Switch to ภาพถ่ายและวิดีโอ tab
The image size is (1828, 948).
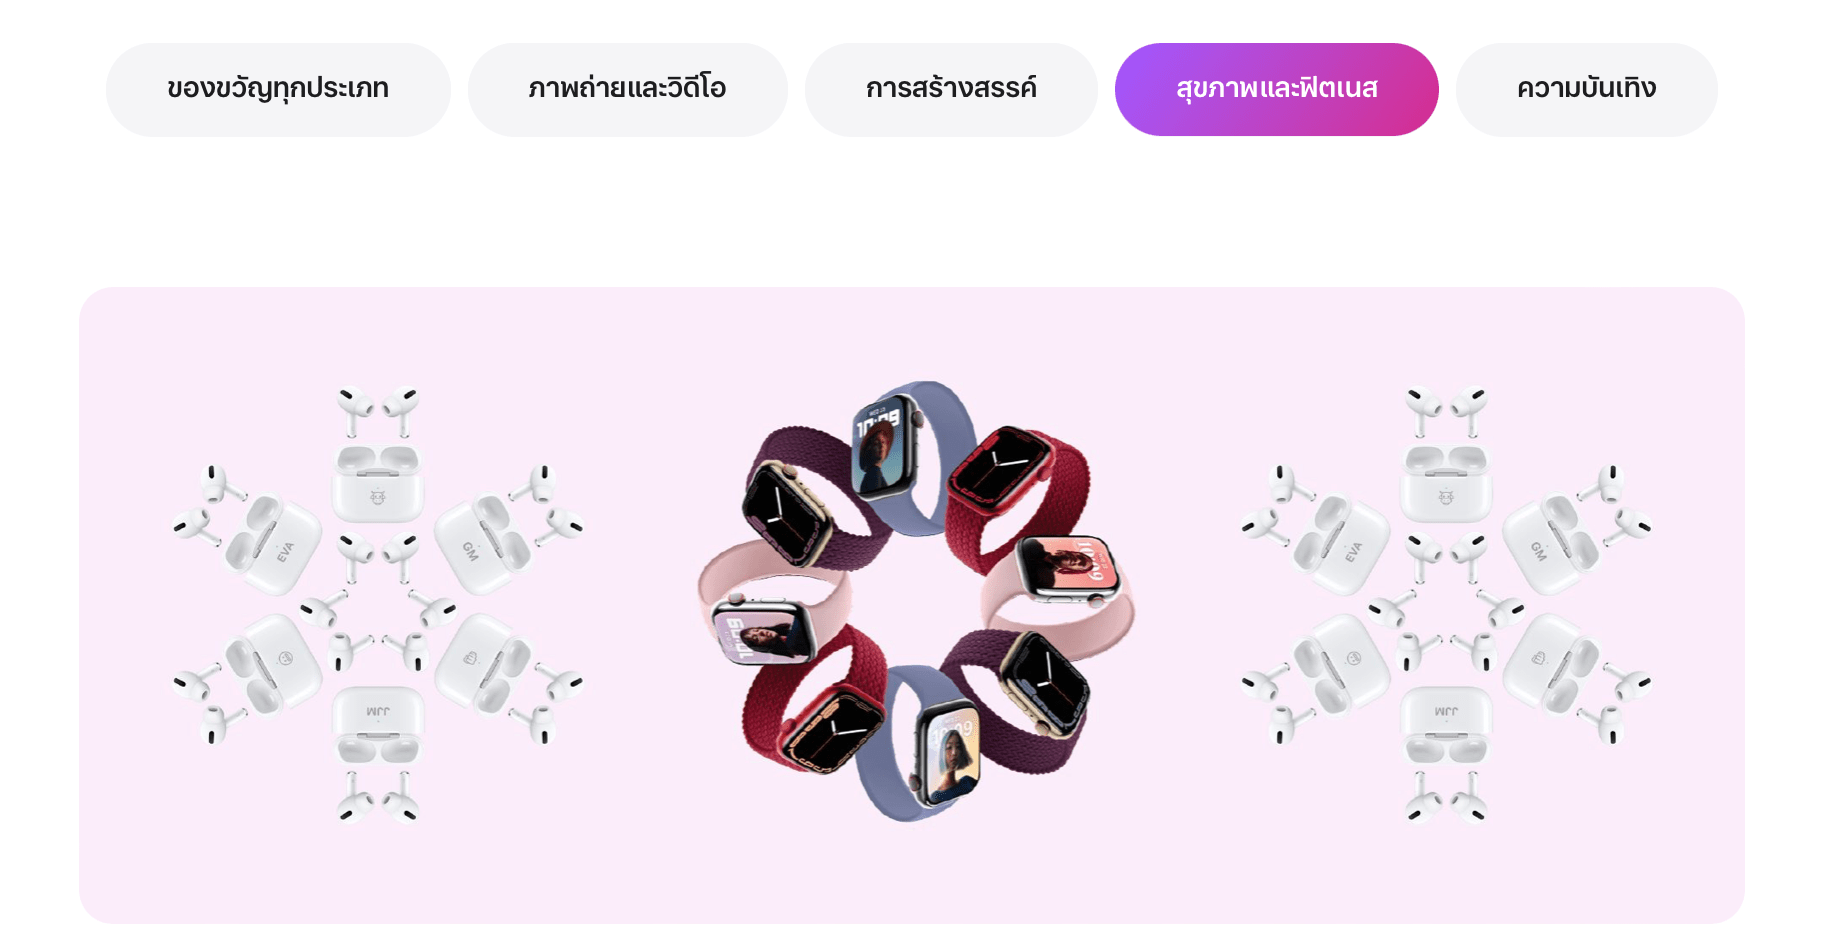pyautogui.click(x=627, y=89)
